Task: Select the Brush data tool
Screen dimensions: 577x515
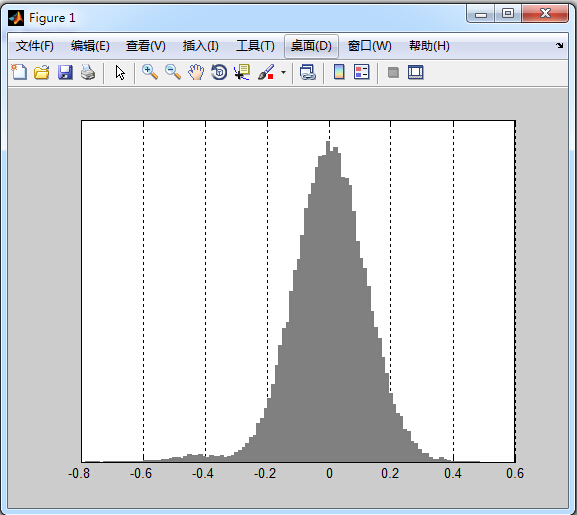Action: tap(266, 72)
